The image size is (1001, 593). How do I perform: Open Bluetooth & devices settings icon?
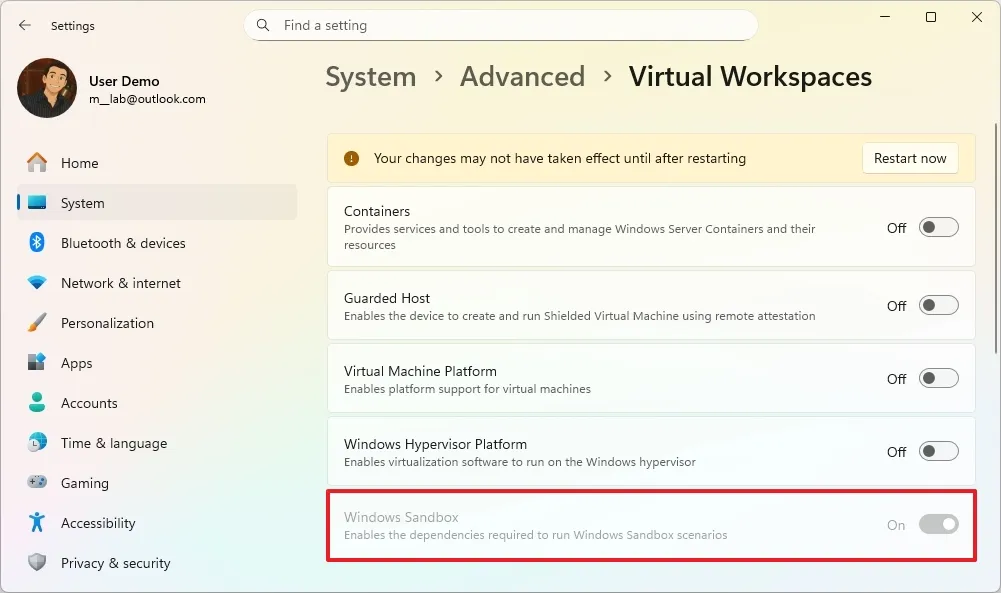(x=36, y=243)
